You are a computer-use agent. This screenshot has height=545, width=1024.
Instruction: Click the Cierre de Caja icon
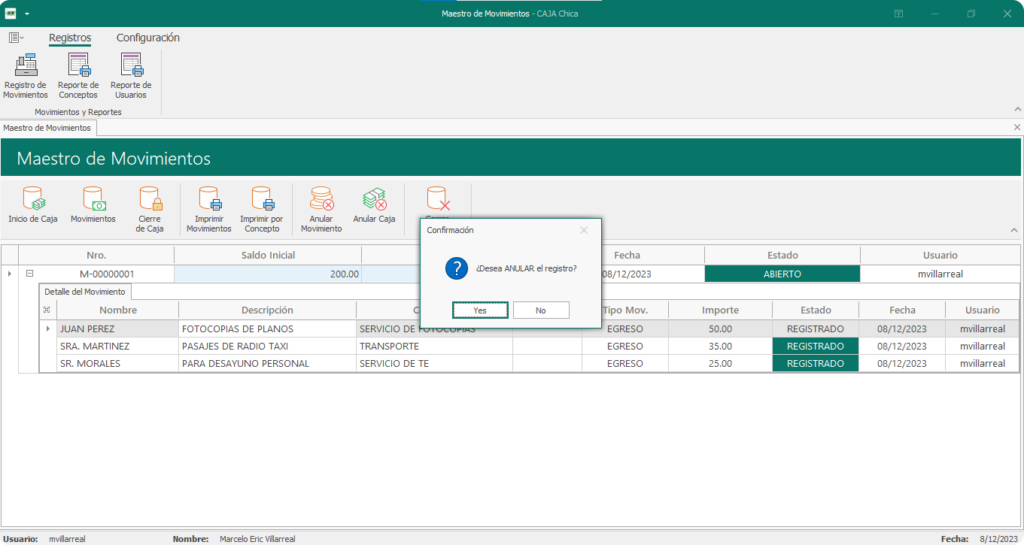click(150, 199)
